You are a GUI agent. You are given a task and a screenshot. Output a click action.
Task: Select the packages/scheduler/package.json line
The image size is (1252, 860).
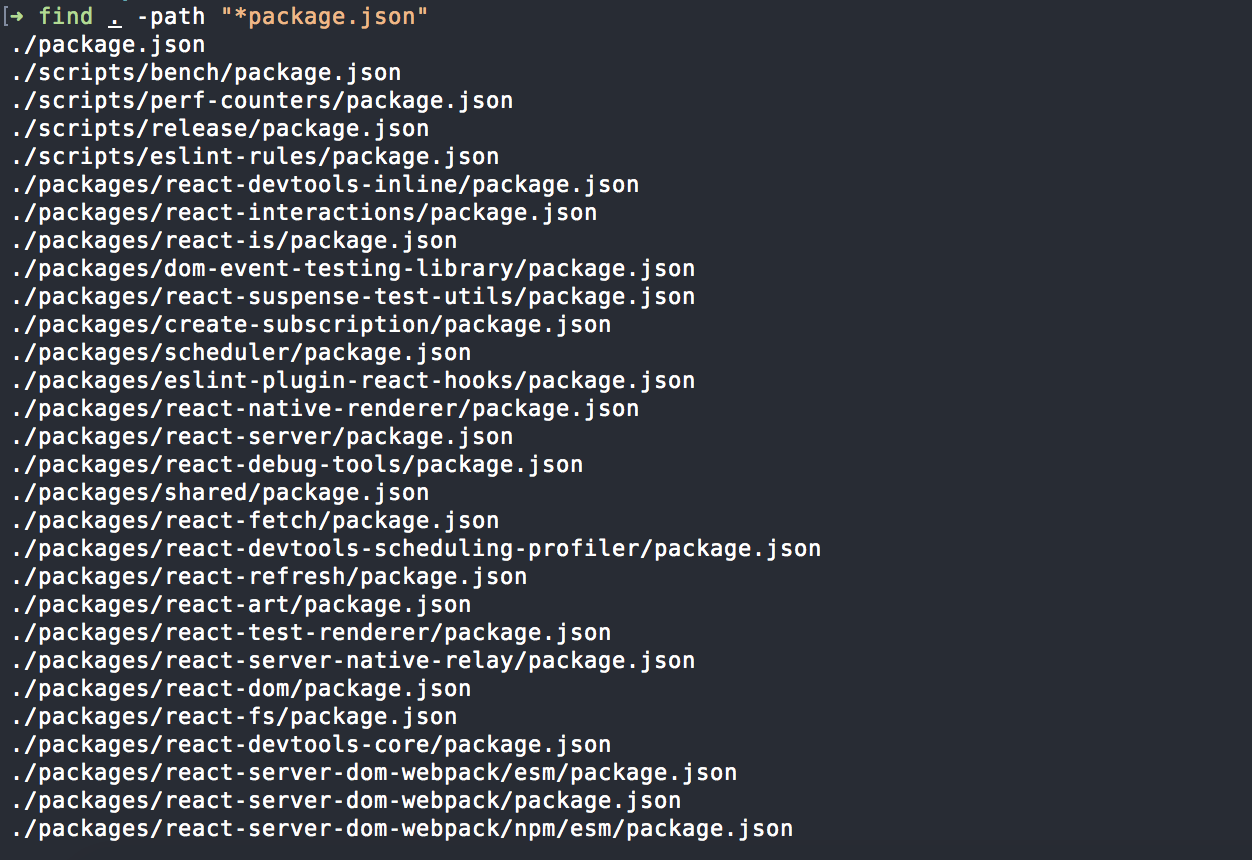click(242, 353)
